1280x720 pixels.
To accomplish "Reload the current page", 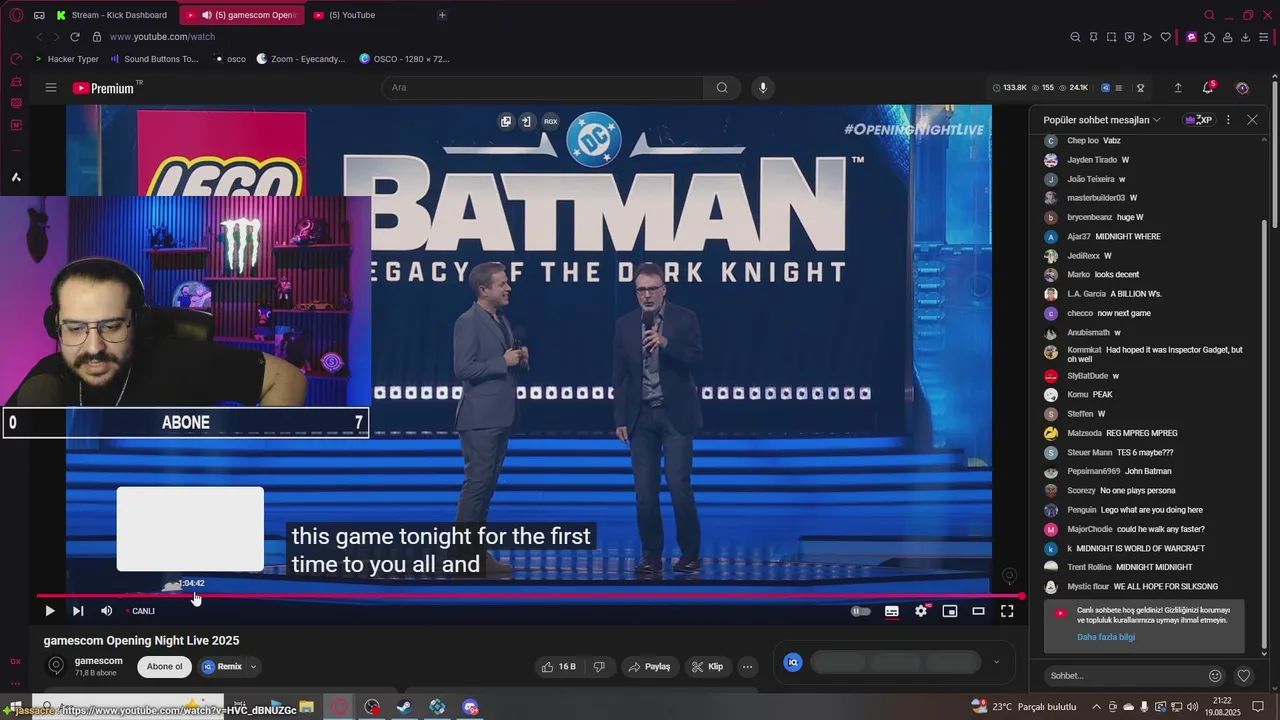I will [74, 37].
